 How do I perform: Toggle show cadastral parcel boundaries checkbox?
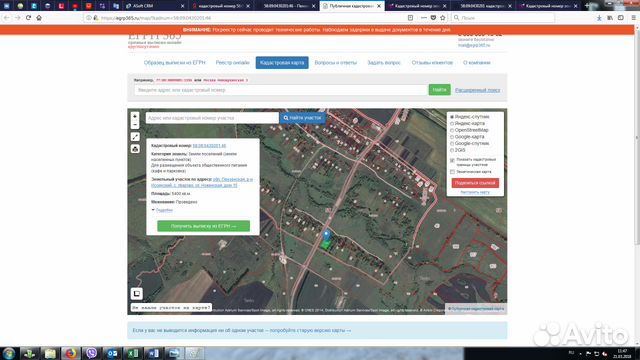tap(452, 160)
